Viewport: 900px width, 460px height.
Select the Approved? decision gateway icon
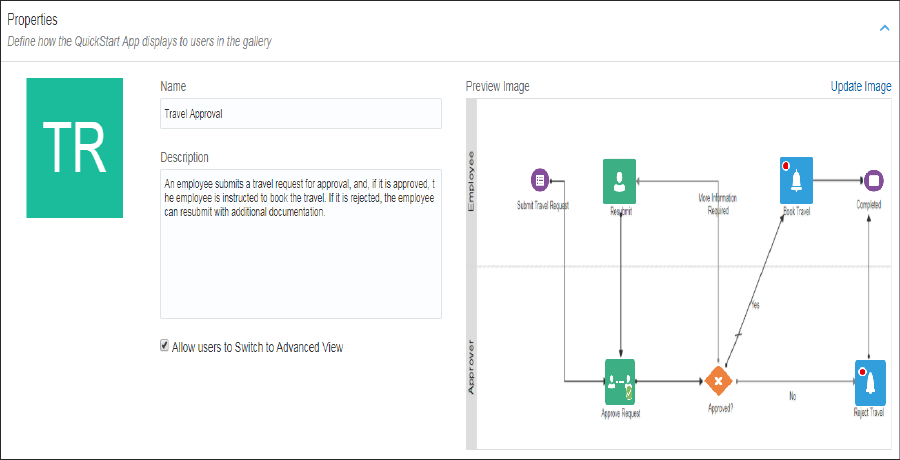[x=718, y=381]
